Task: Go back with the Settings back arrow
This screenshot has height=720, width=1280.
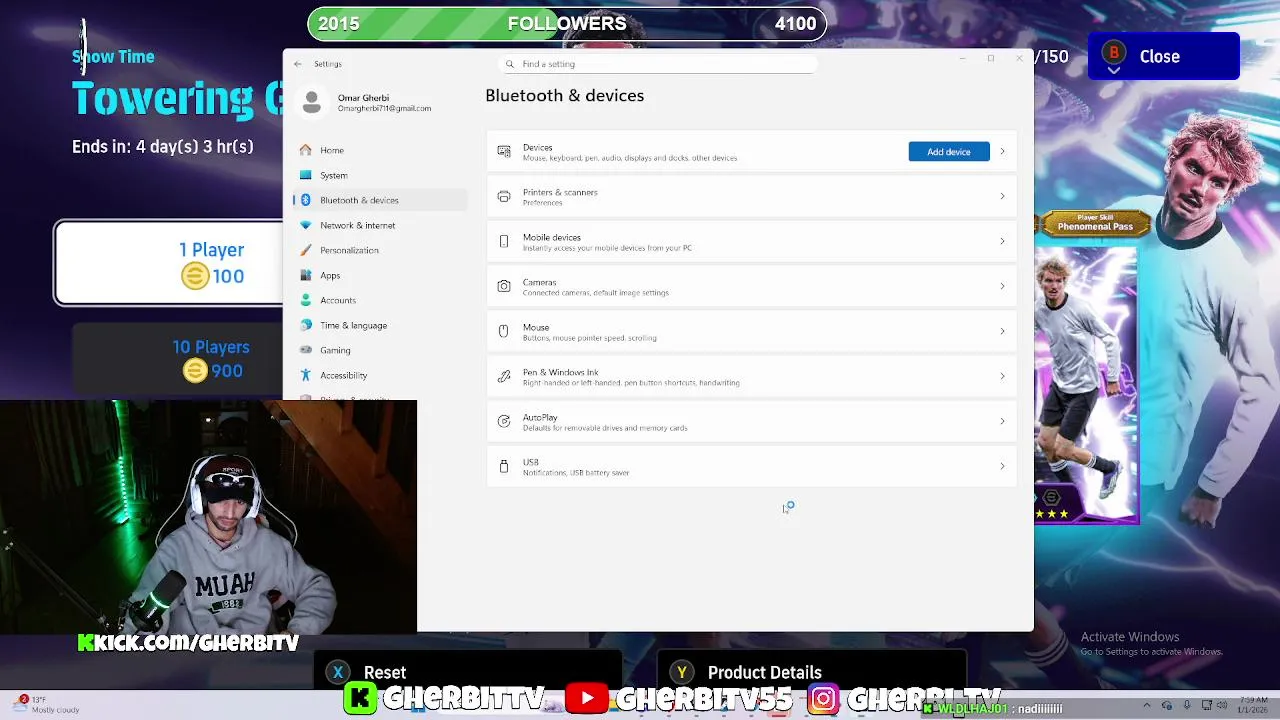Action: coord(298,64)
